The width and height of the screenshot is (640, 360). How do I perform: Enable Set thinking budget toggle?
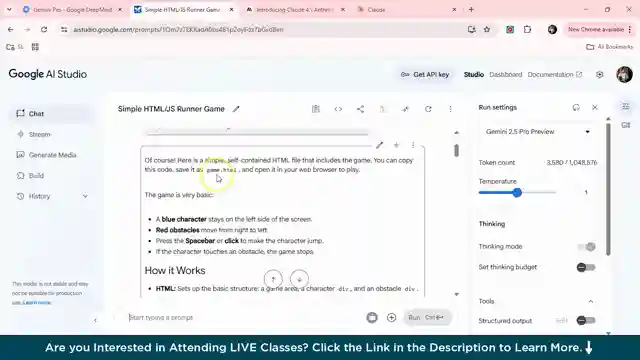tap(586, 267)
